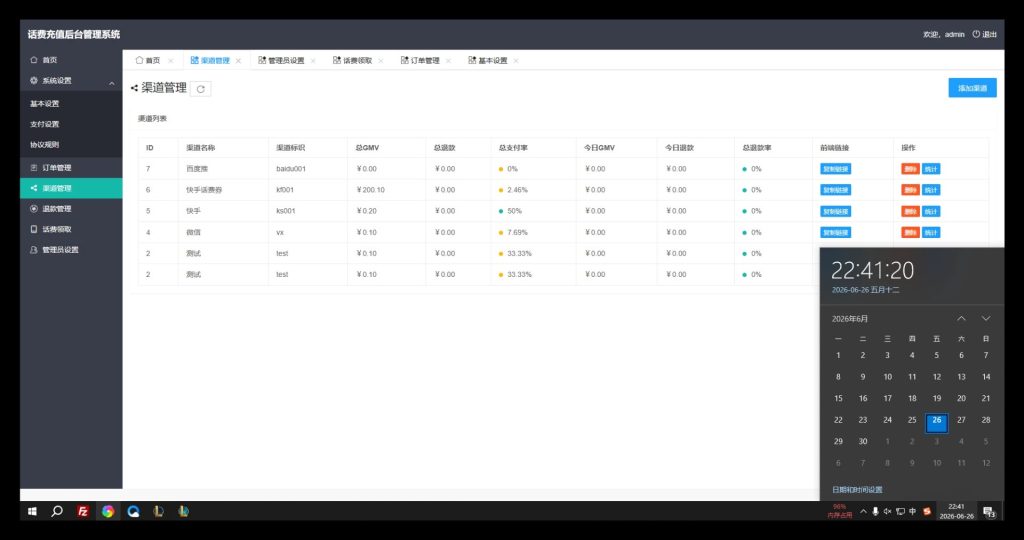
Task: Click the microphone tray icon
Action: click(x=875, y=511)
